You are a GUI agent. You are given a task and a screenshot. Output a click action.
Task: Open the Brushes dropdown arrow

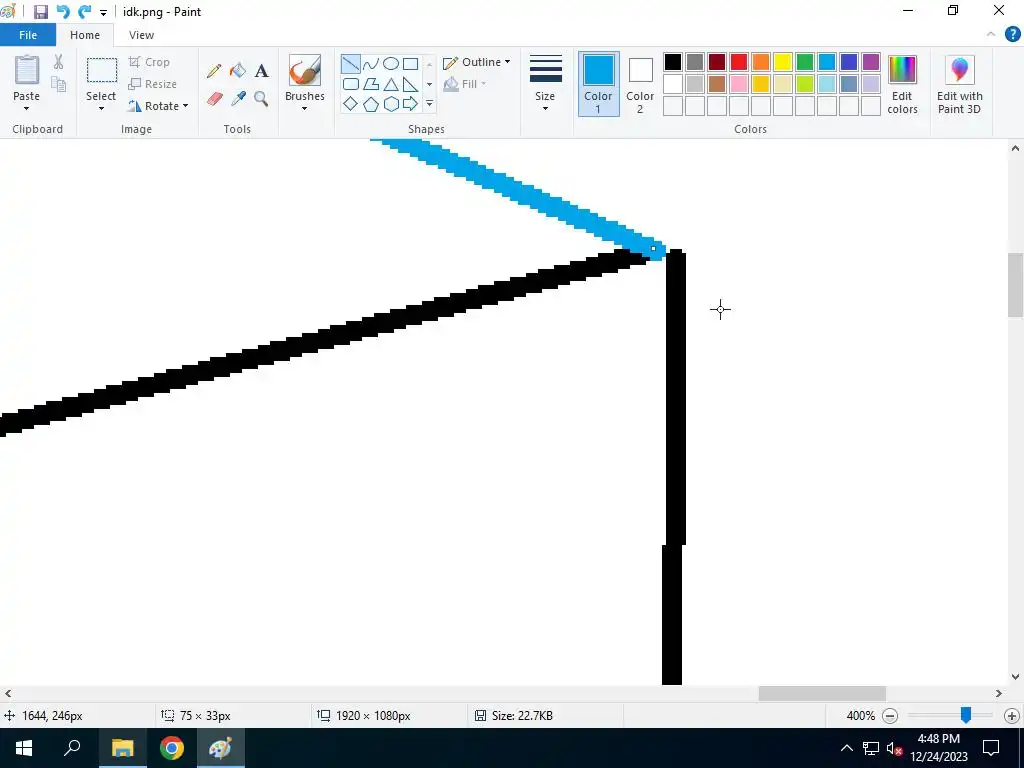[x=304, y=108]
